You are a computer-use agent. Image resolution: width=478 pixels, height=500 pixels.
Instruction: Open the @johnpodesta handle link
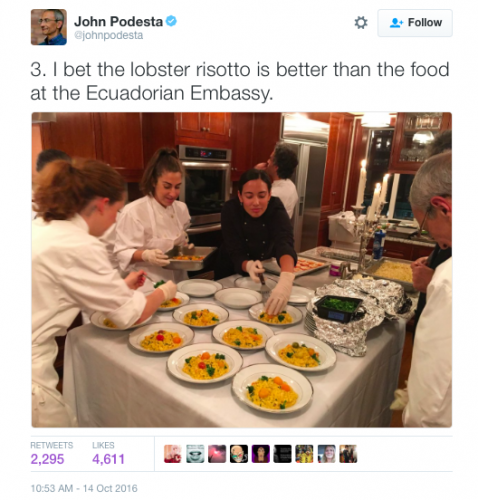(x=109, y=35)
